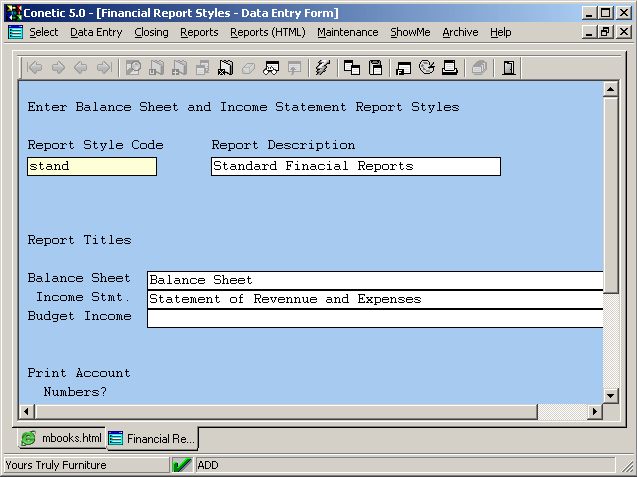Click the lightning bolt toolbar icon
Image resolution: width=637 pixels, height=477 pixels.
[x=322, y=68]
